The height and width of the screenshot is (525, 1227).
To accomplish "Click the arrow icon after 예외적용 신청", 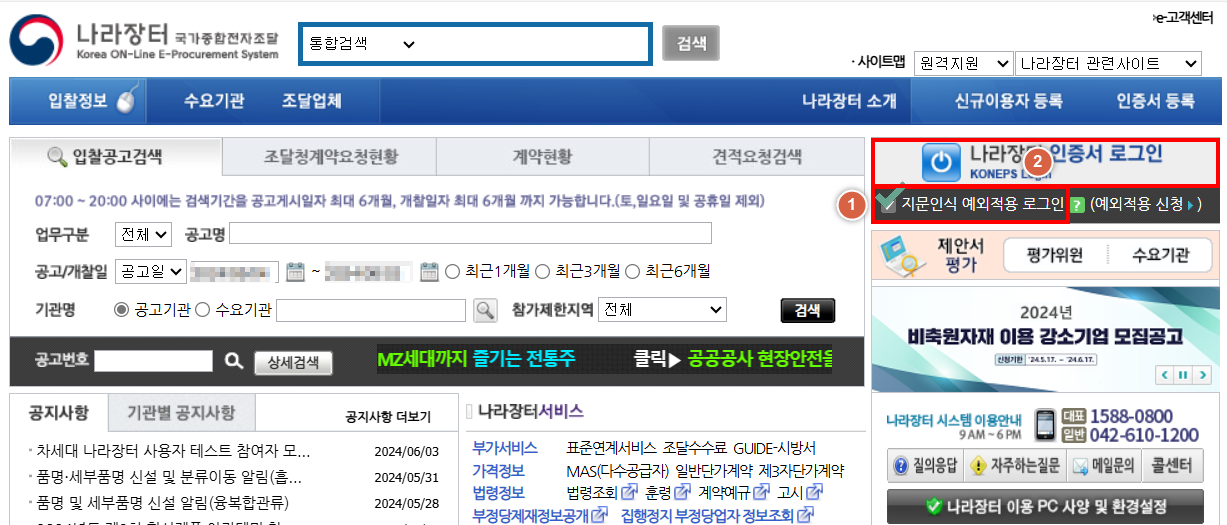I will point(1190,204).
